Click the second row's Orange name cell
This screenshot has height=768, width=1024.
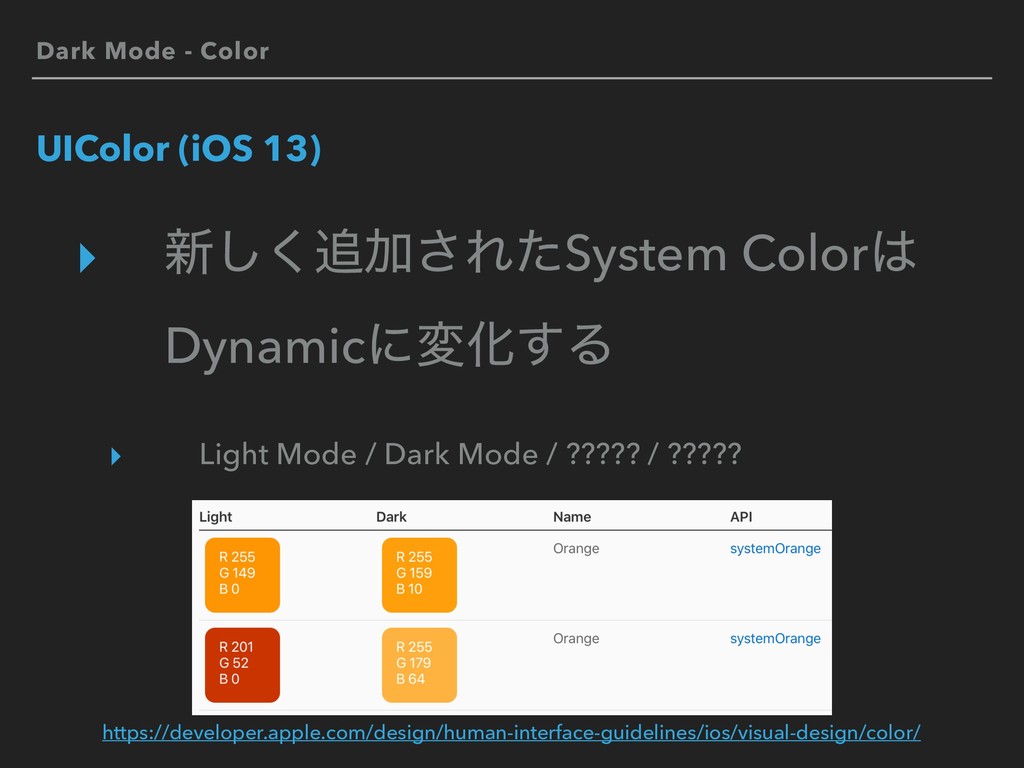(576, 639)
